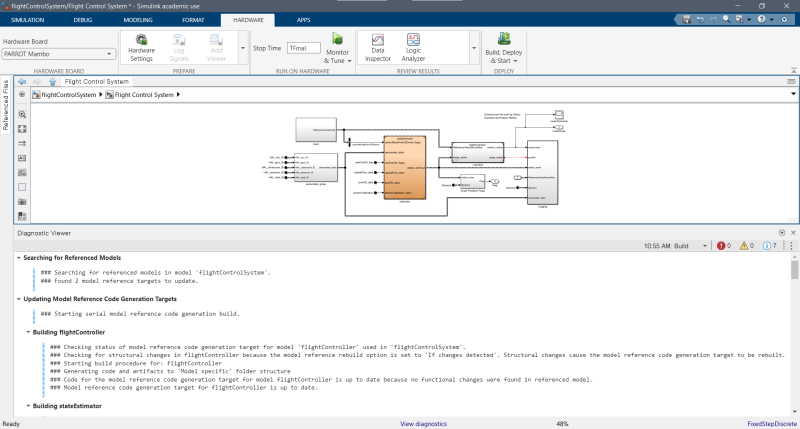Click Fit to View in the canvas palette
800x429 pixels.
(x=22, y=129)
